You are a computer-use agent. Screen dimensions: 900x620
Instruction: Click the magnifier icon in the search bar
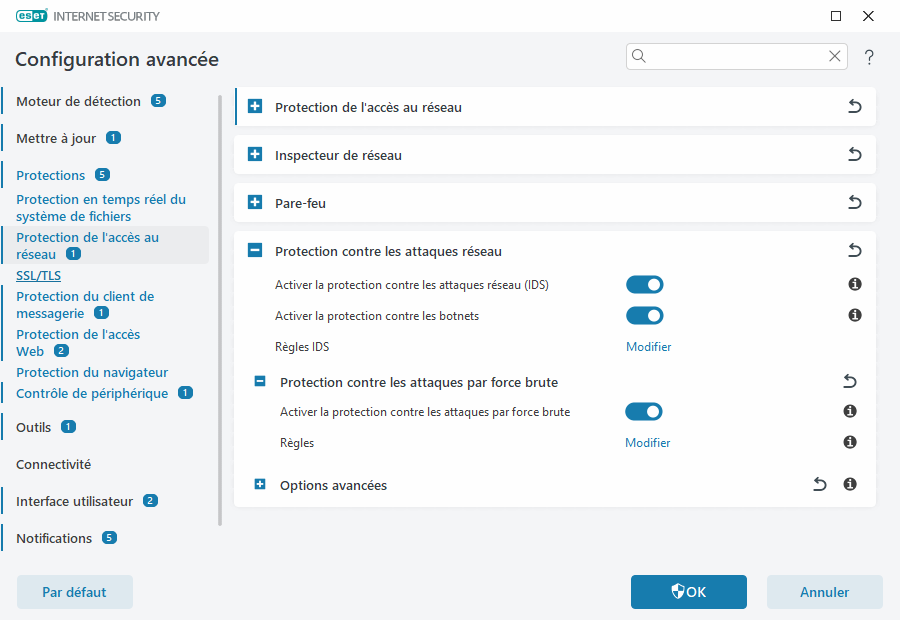pyautogui.click(x=639, y=56)
